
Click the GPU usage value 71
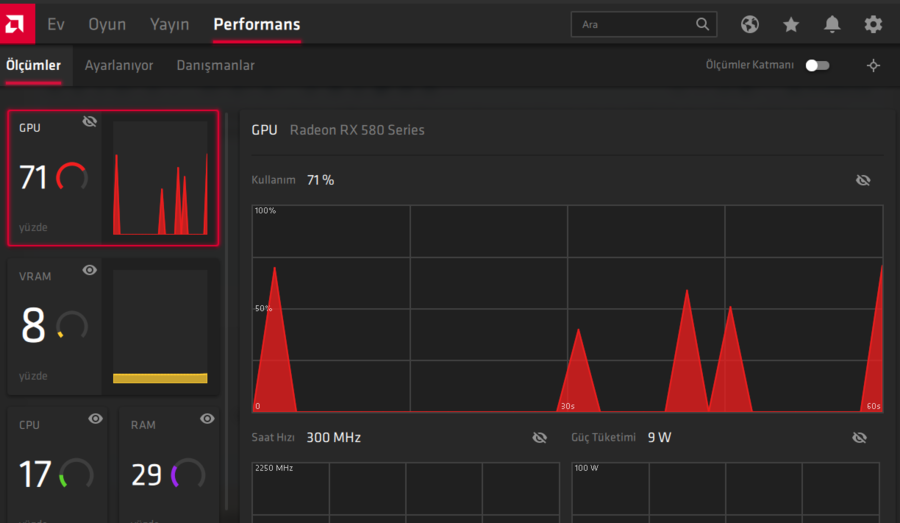click(x=33, y=177)
